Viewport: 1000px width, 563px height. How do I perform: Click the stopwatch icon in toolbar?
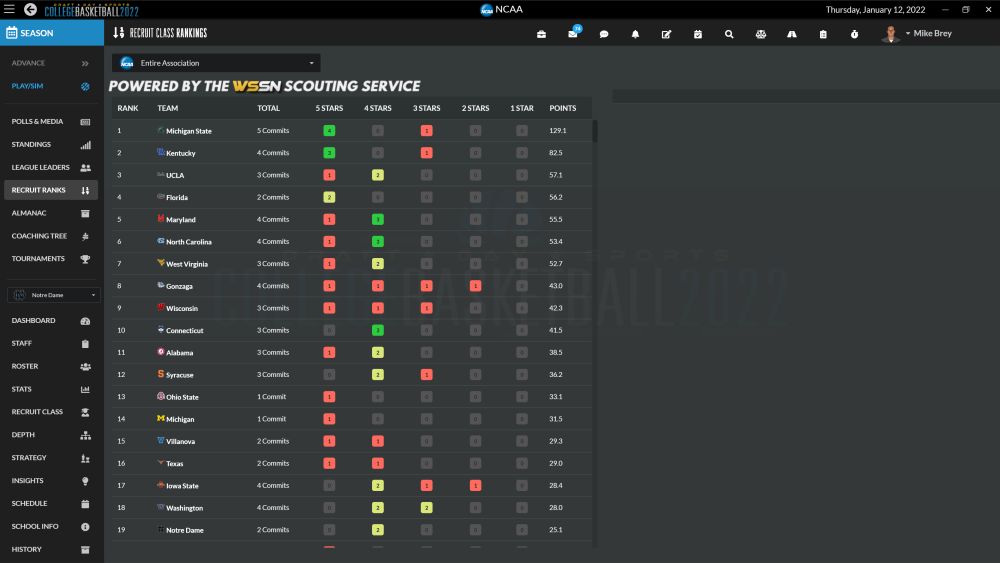coord(854,34)
